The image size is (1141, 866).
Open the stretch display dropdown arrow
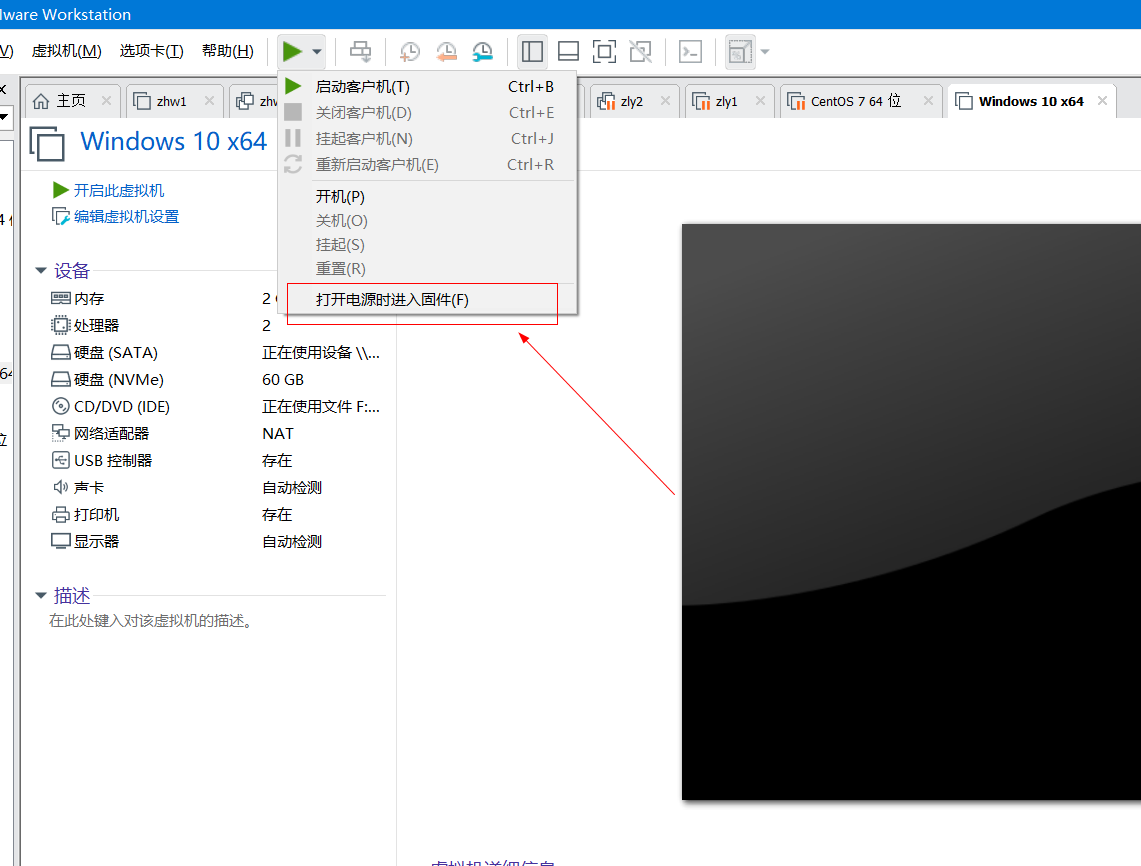point(765,52)
